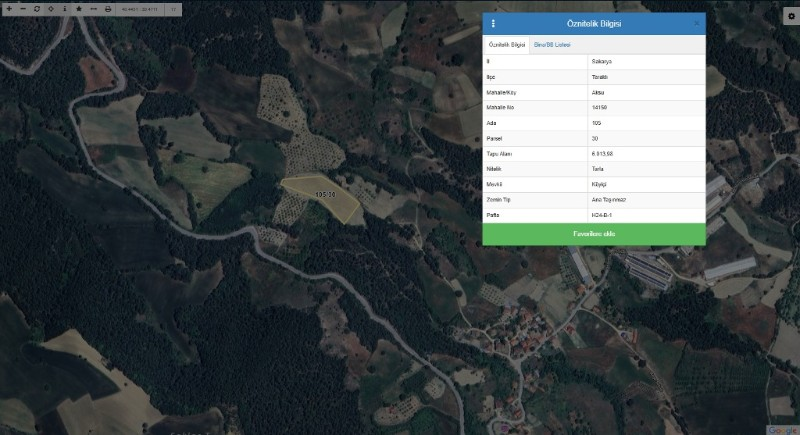
Task: Click the Google logo link
Action: click(x=782, y=429)
